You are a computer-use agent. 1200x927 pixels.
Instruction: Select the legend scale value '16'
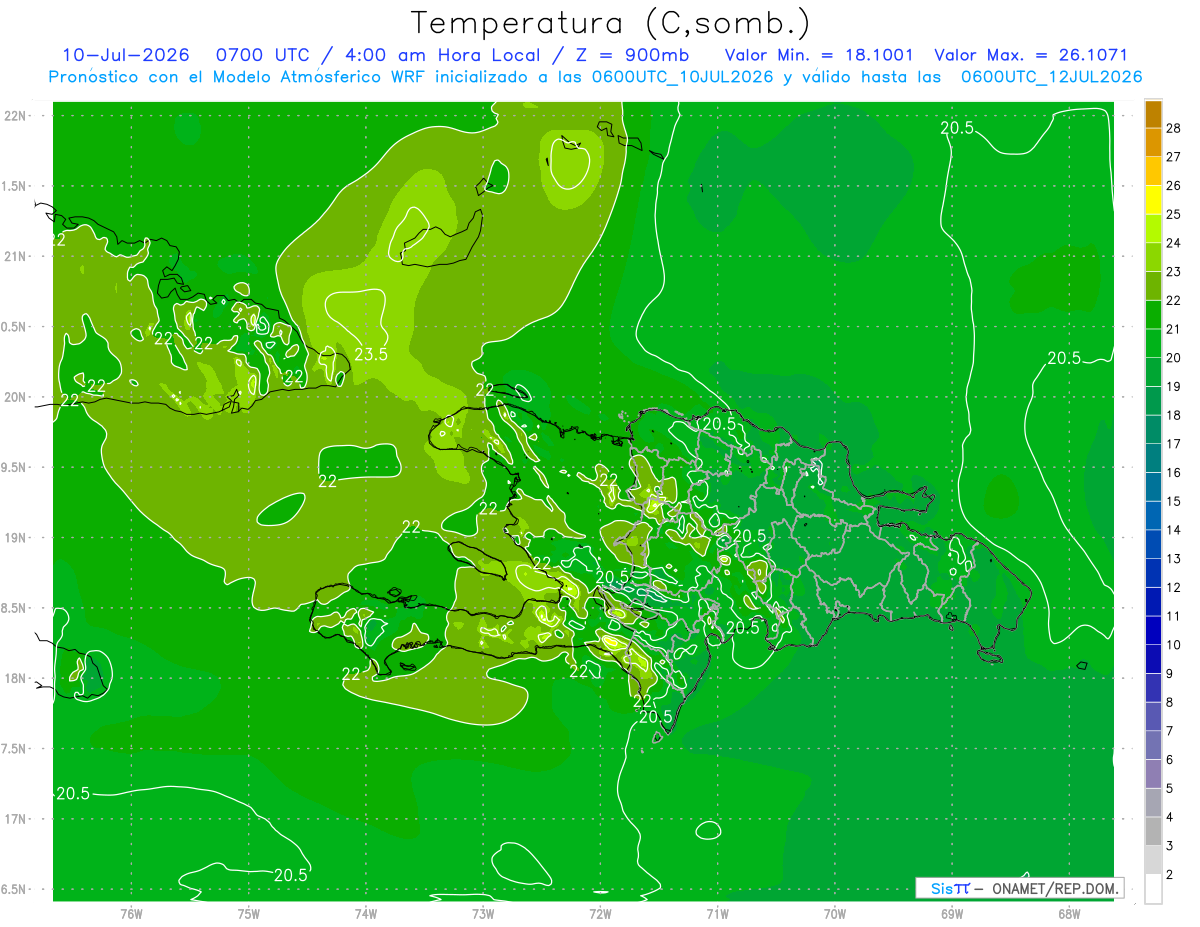pyautogui.click(x=1174, y=472)
